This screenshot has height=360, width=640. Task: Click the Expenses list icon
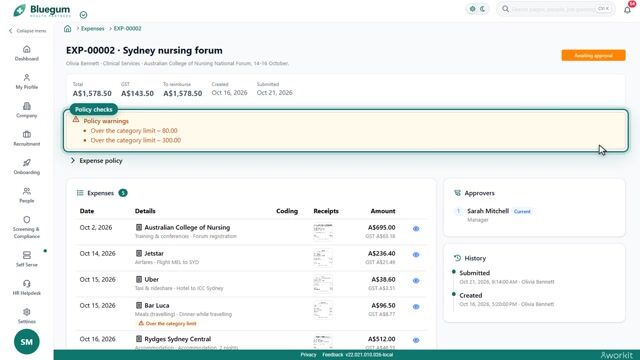point(80,193)
